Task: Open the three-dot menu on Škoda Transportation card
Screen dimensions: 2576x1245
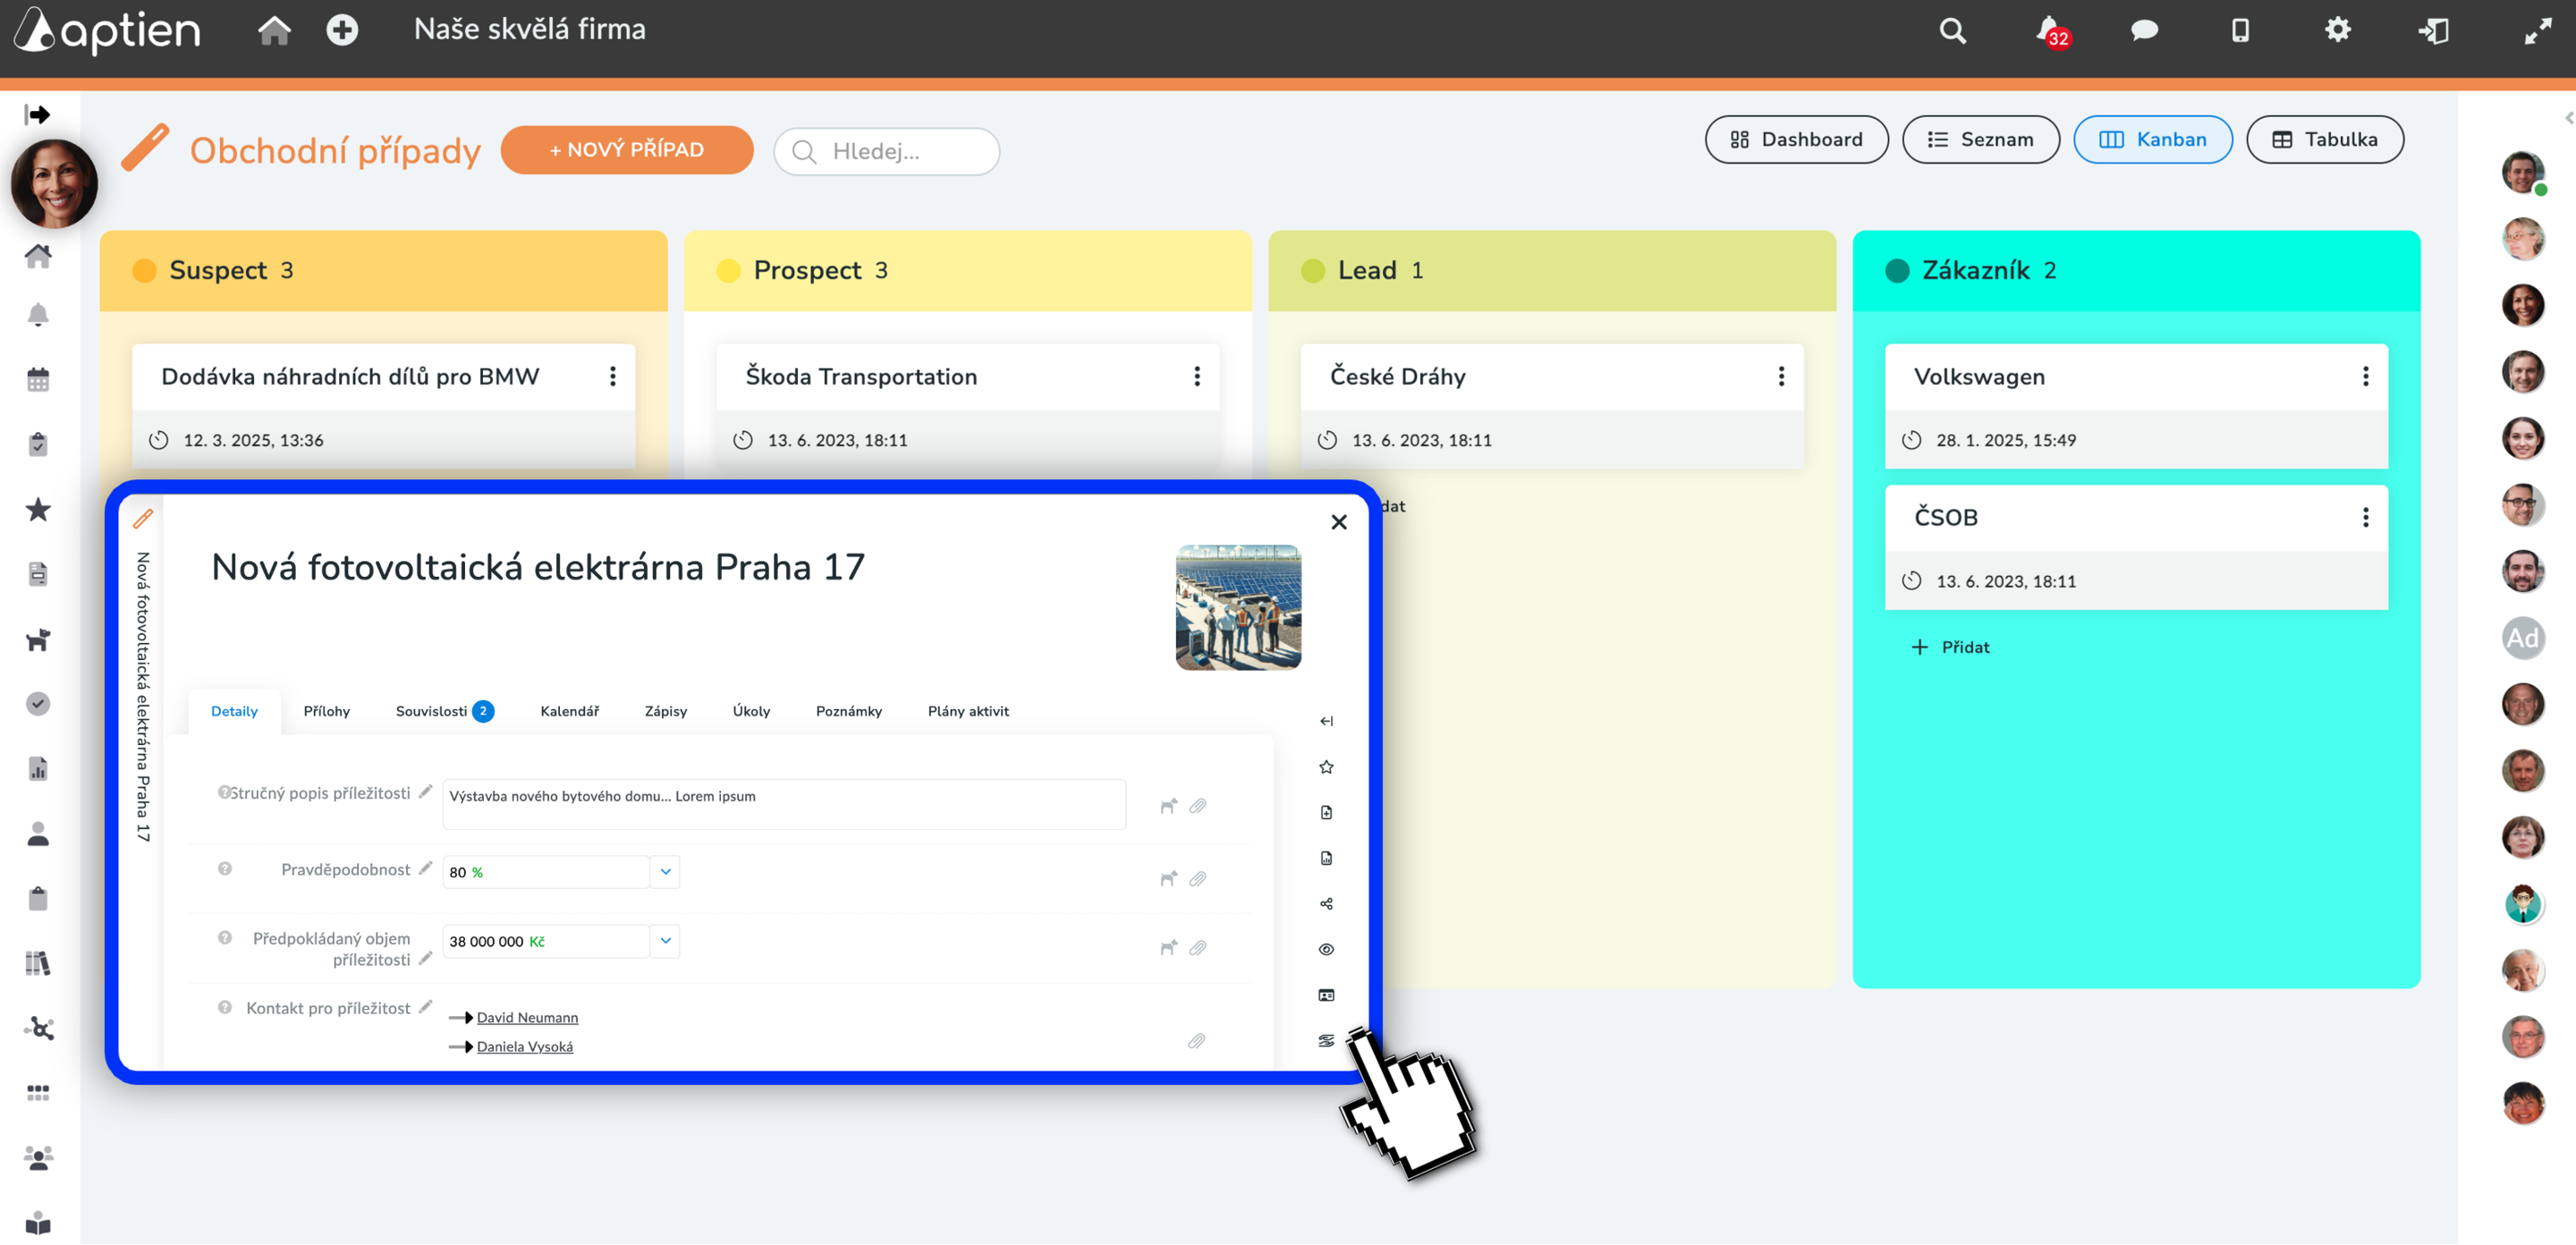Action: pyautogui.click(x=1196, y=376)
